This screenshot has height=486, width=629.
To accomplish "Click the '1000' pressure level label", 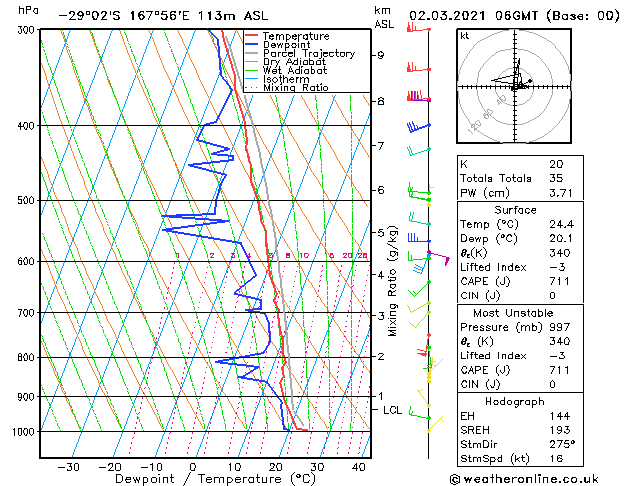I will (25, 432).
